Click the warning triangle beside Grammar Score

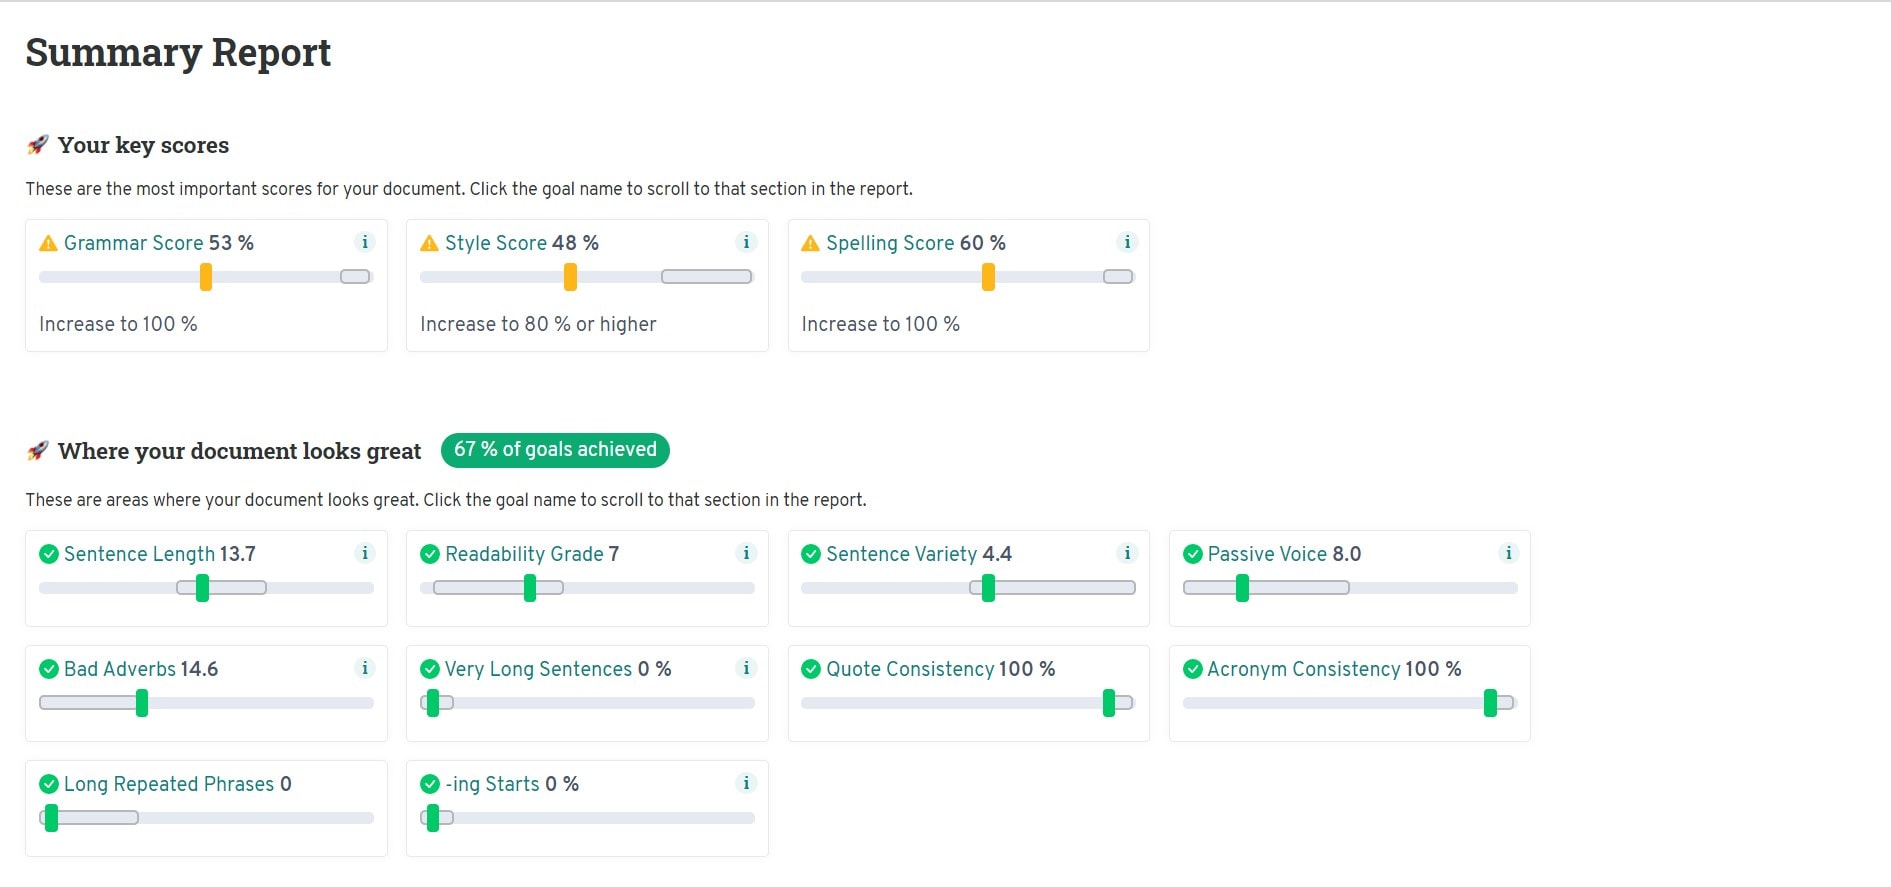pyautogui.click(x=46, y=242)
